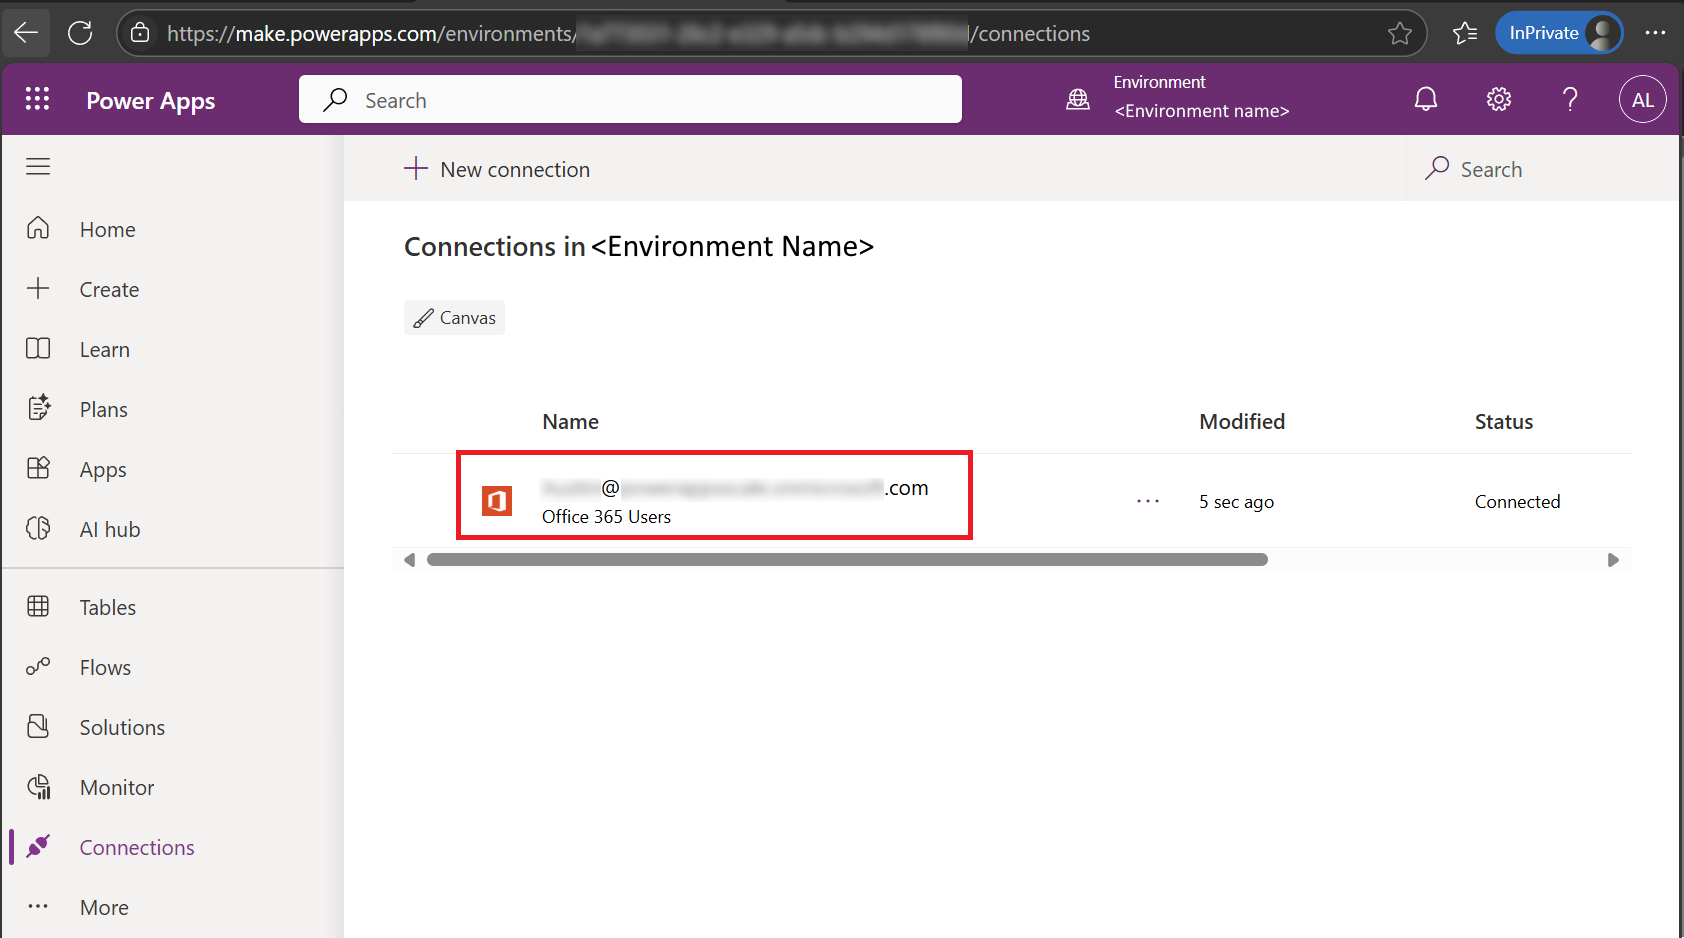
Task: Open the Power Apps waffle app launcher
Action: pyautogui.click(x=37, y=99)
